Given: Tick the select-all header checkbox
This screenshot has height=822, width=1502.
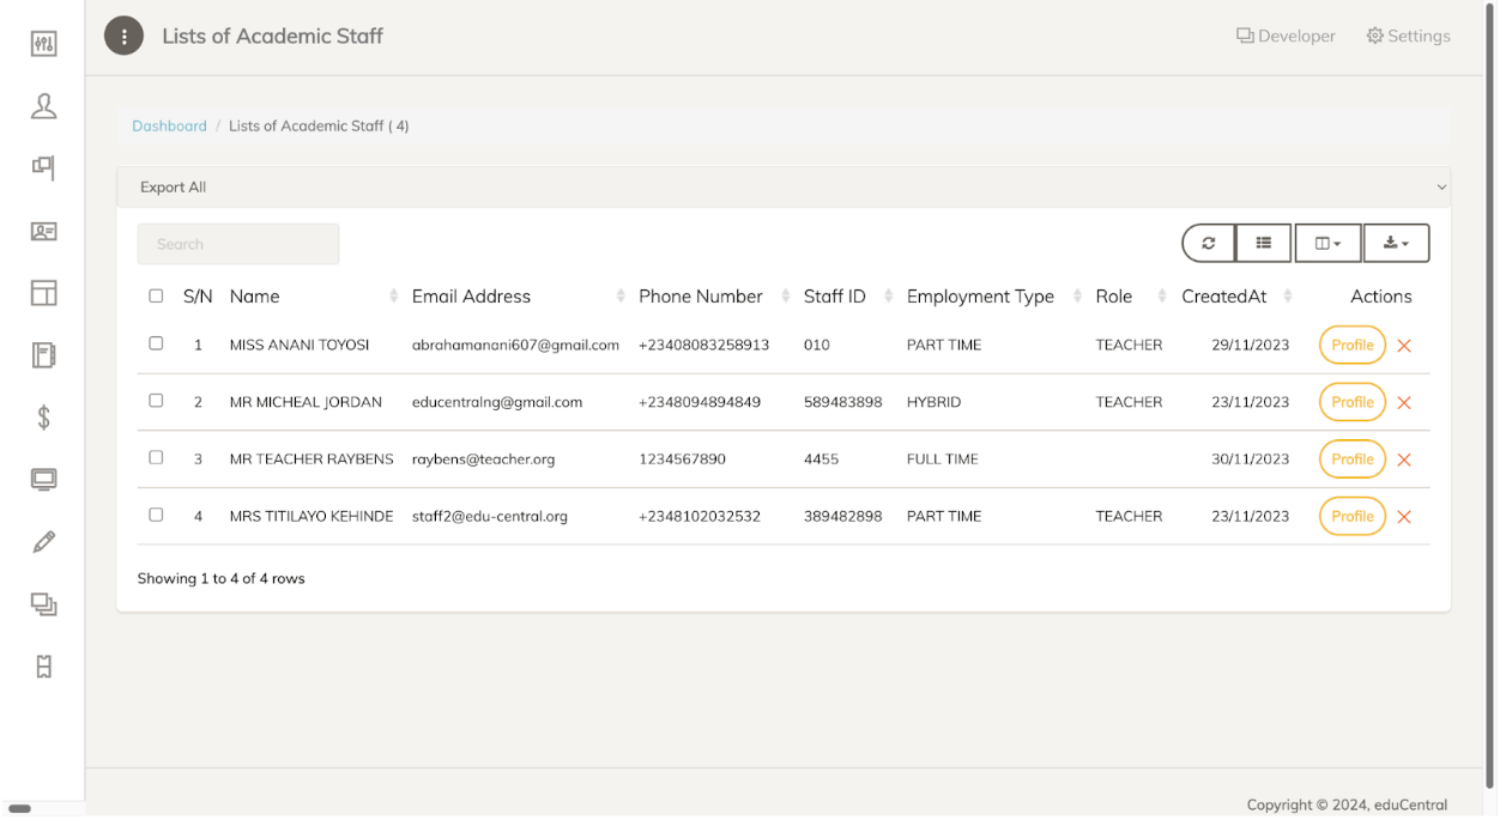Looking at the screenshot, I should point(156,296).
